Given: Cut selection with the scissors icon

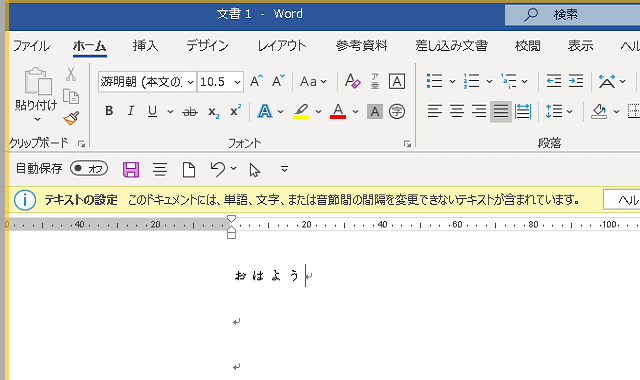Looking at the screenshot, I should [x=71, y=74].
